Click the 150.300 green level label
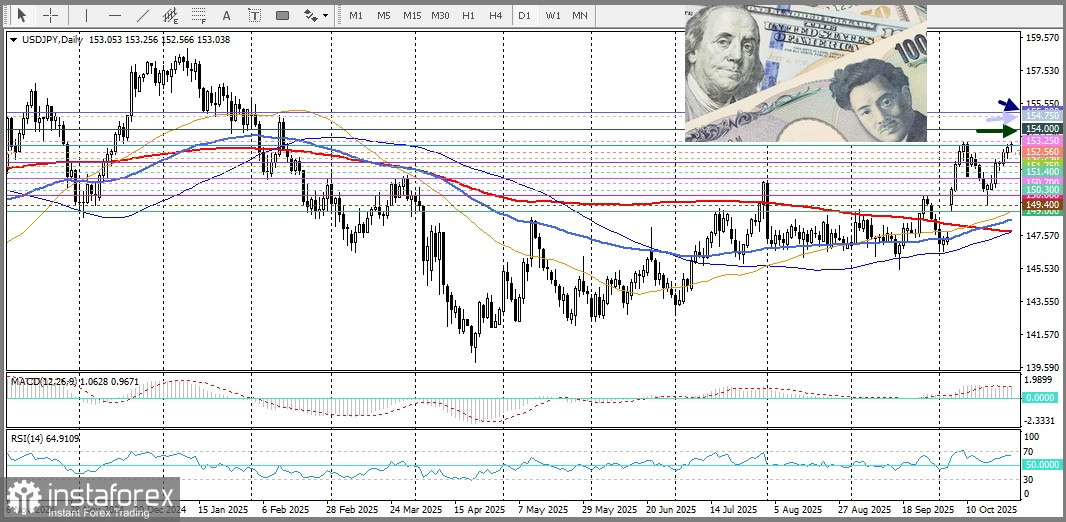Viewport: 1066px width, 522px height. click(1042, 189)
